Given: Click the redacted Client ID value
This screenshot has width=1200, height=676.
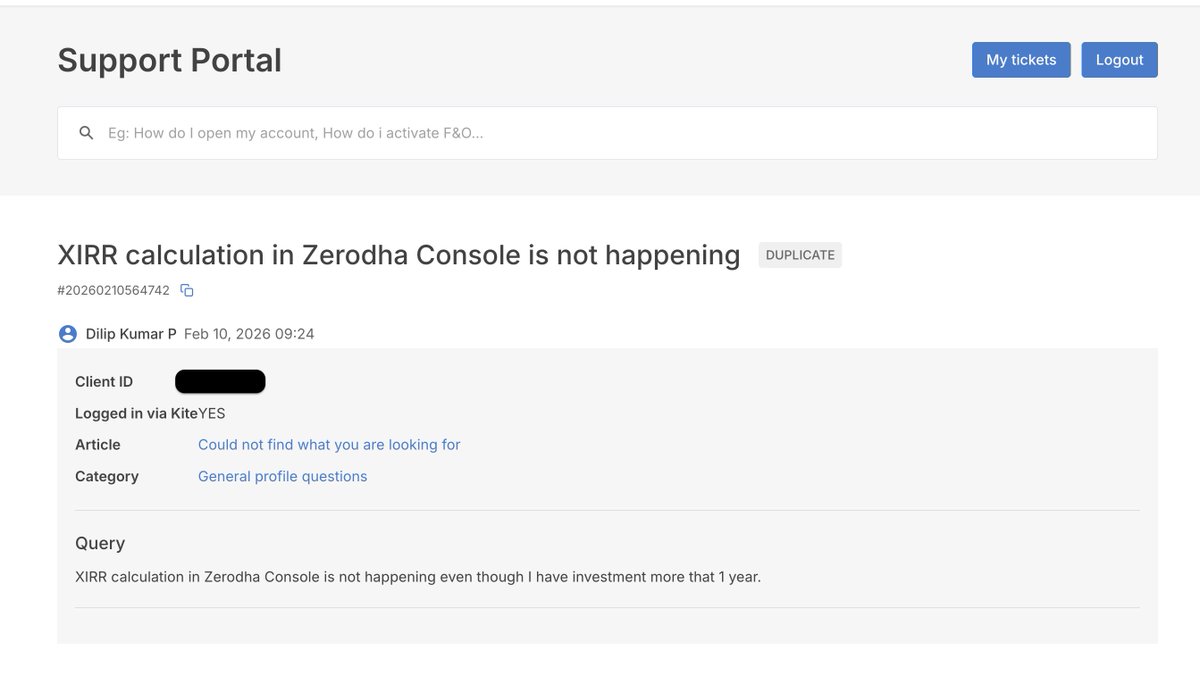Looking at the screenshot, I should pos(220,381).
